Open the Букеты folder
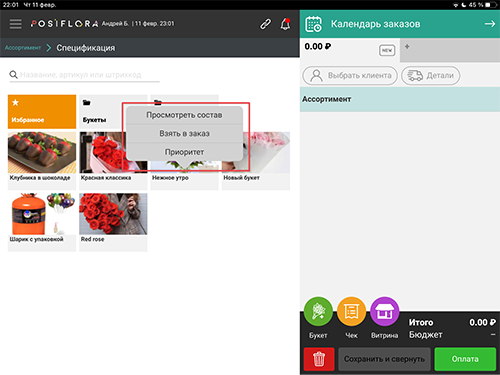500x375 pixels. [x=101, y=112]
